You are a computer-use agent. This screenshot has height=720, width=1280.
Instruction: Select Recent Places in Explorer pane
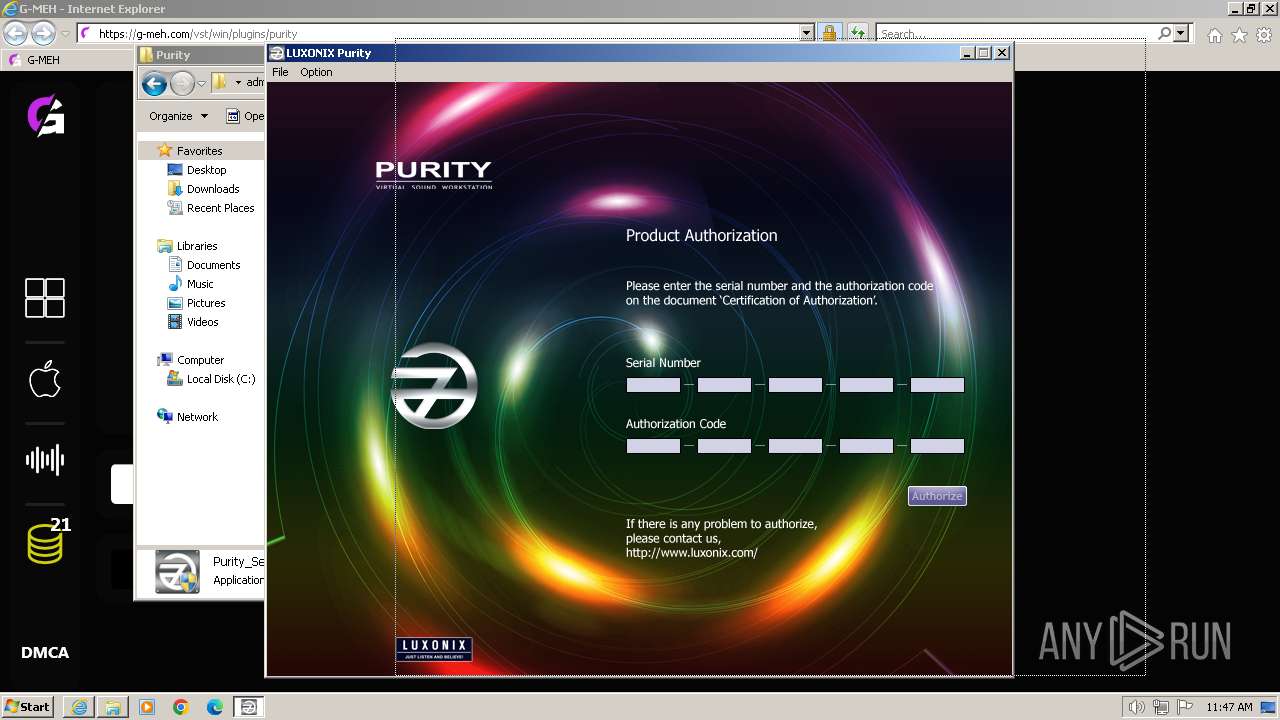(x=220, y=208)
